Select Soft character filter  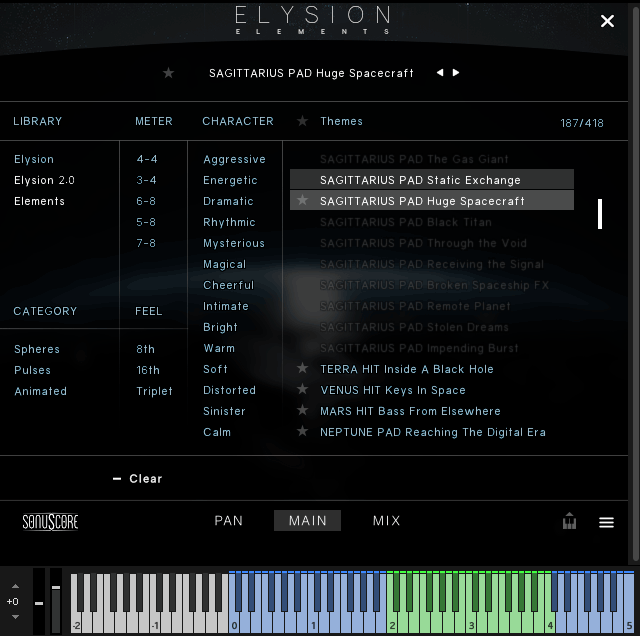tap(215, 369)
